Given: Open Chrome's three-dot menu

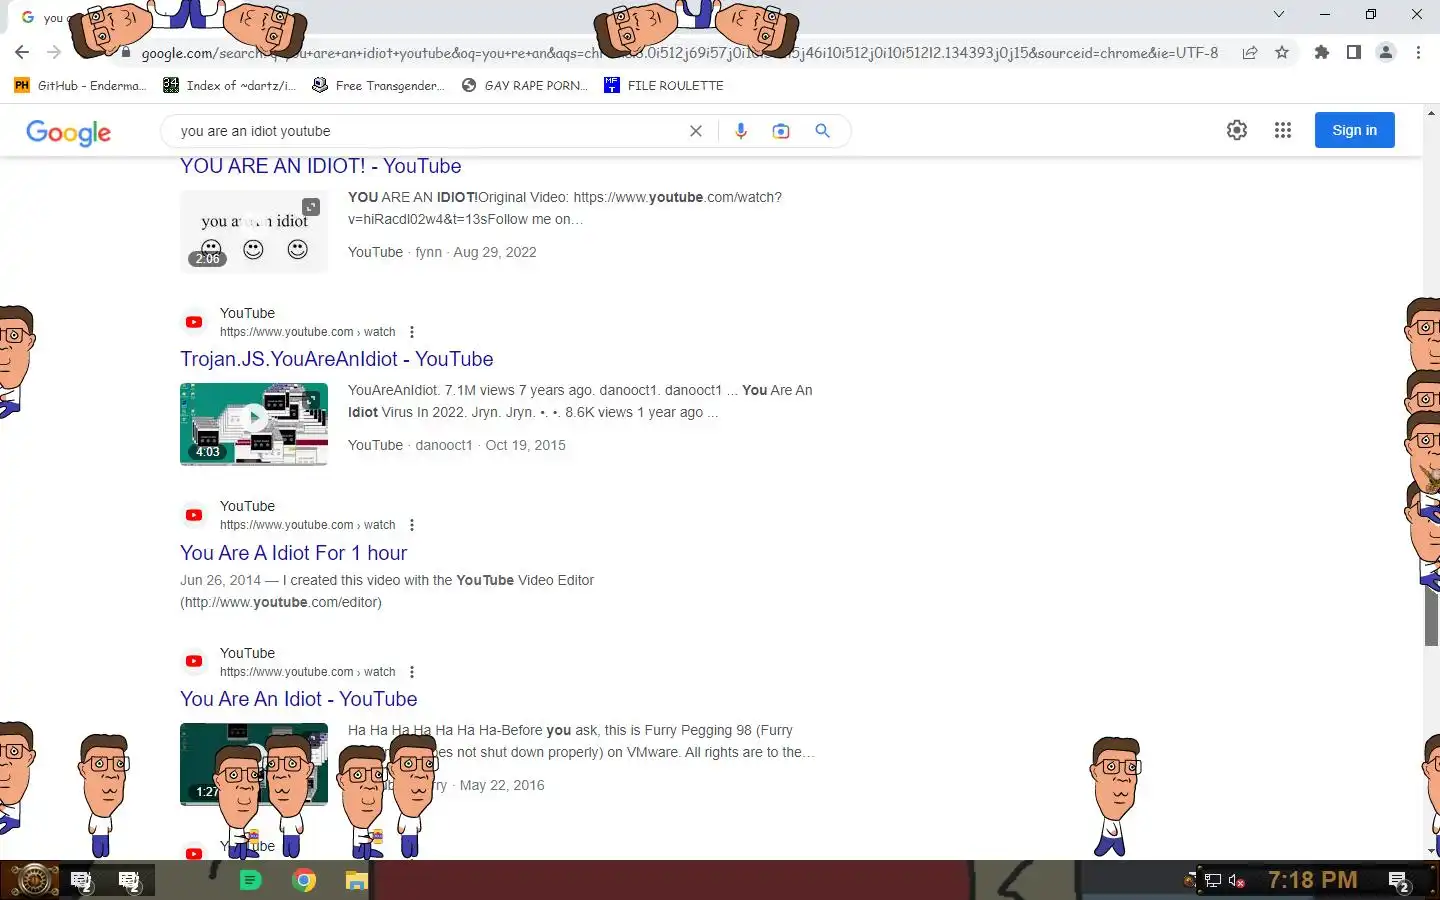Looking at the screenshot, I should [x=1418, y=52].
